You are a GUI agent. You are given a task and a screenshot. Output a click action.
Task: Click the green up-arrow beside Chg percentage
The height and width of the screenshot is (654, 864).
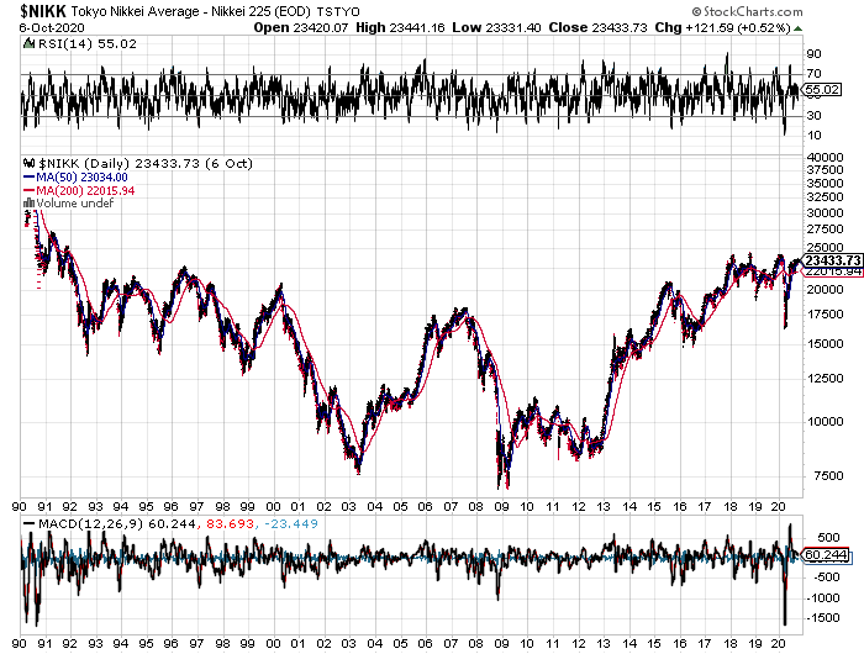(x=797, y=28)
